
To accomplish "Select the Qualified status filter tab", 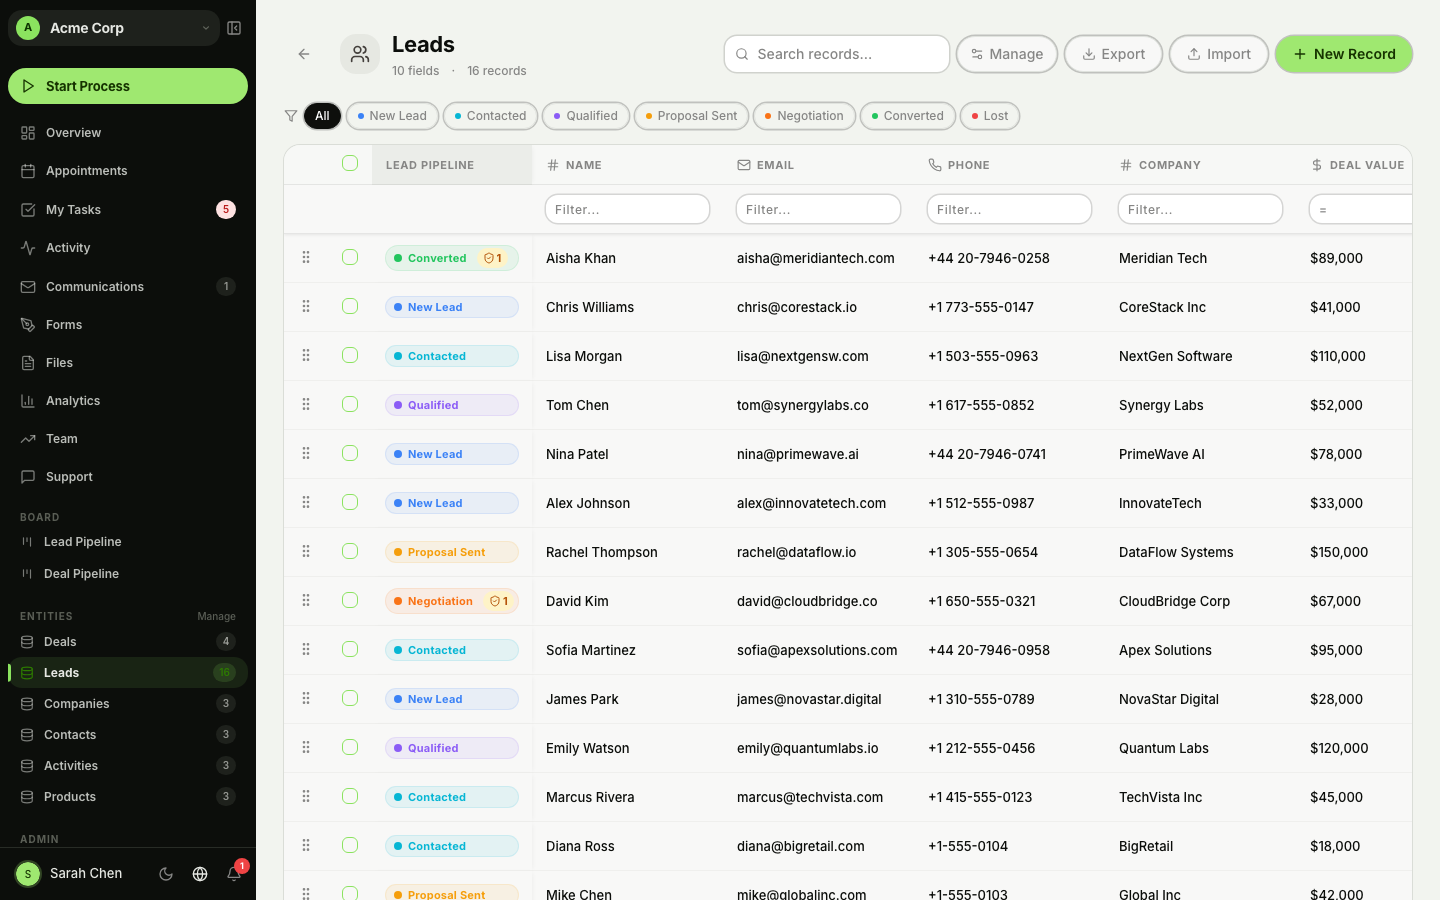I will 585,116.
